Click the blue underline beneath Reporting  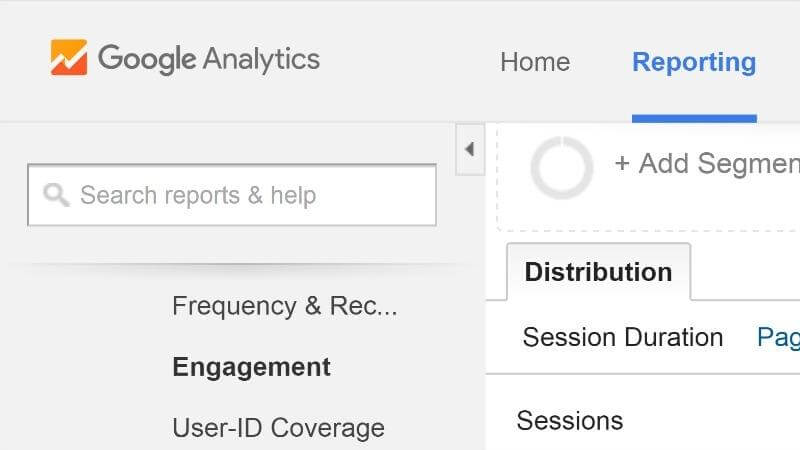[x=694, y=119]
